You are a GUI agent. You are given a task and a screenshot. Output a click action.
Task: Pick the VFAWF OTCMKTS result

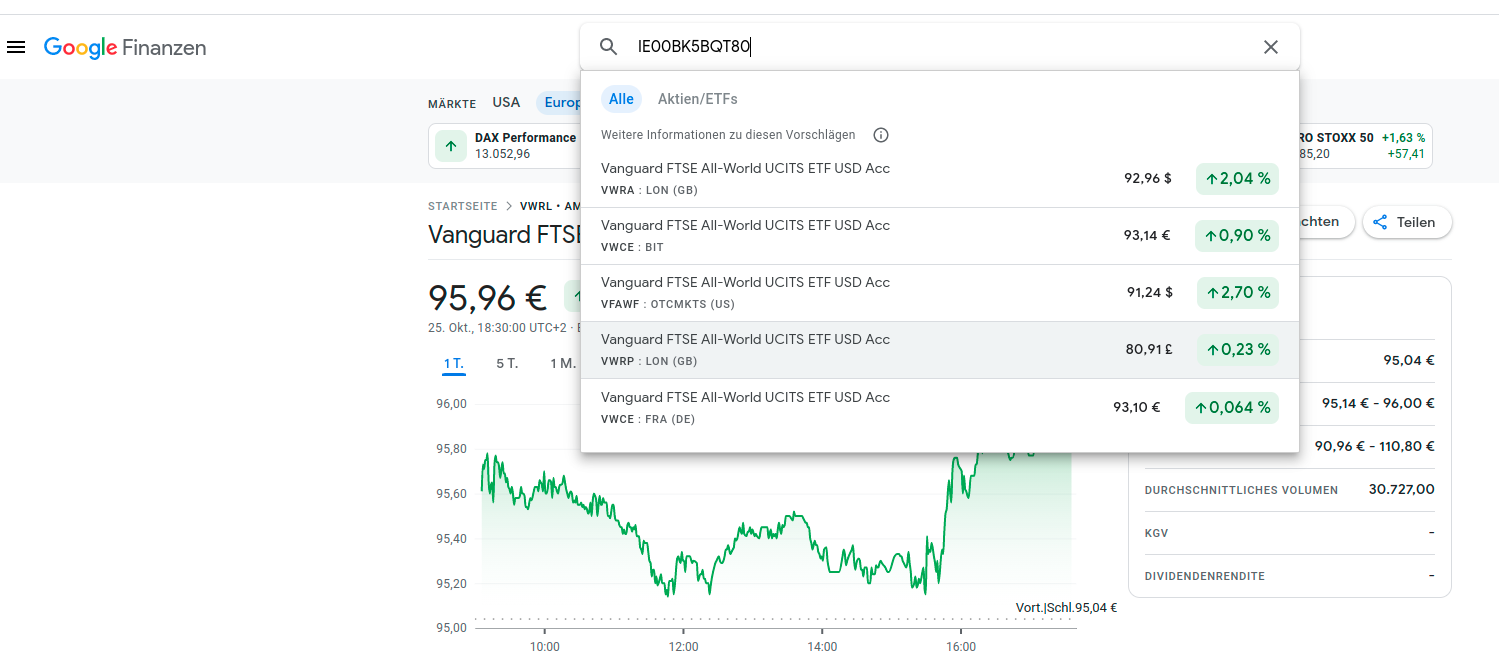click(745, 293)
